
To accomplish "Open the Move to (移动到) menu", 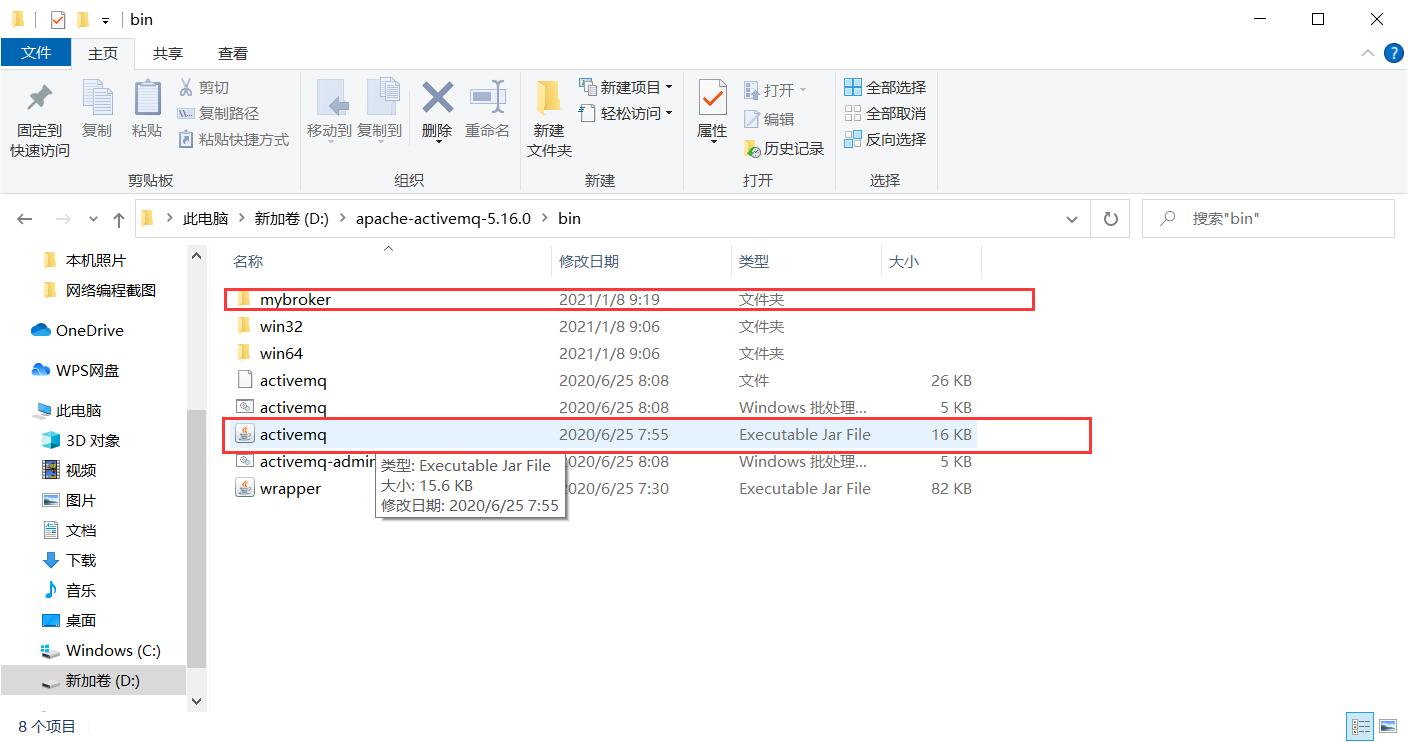I will (x=329, y=111).
